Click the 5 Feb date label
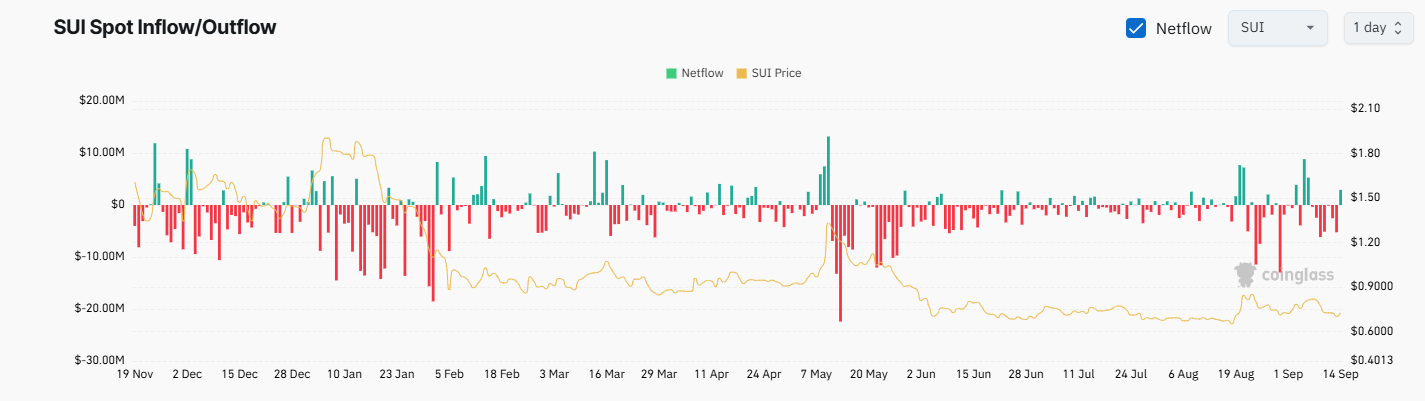Screen dimensions: 1425x401 coord(449,374)
